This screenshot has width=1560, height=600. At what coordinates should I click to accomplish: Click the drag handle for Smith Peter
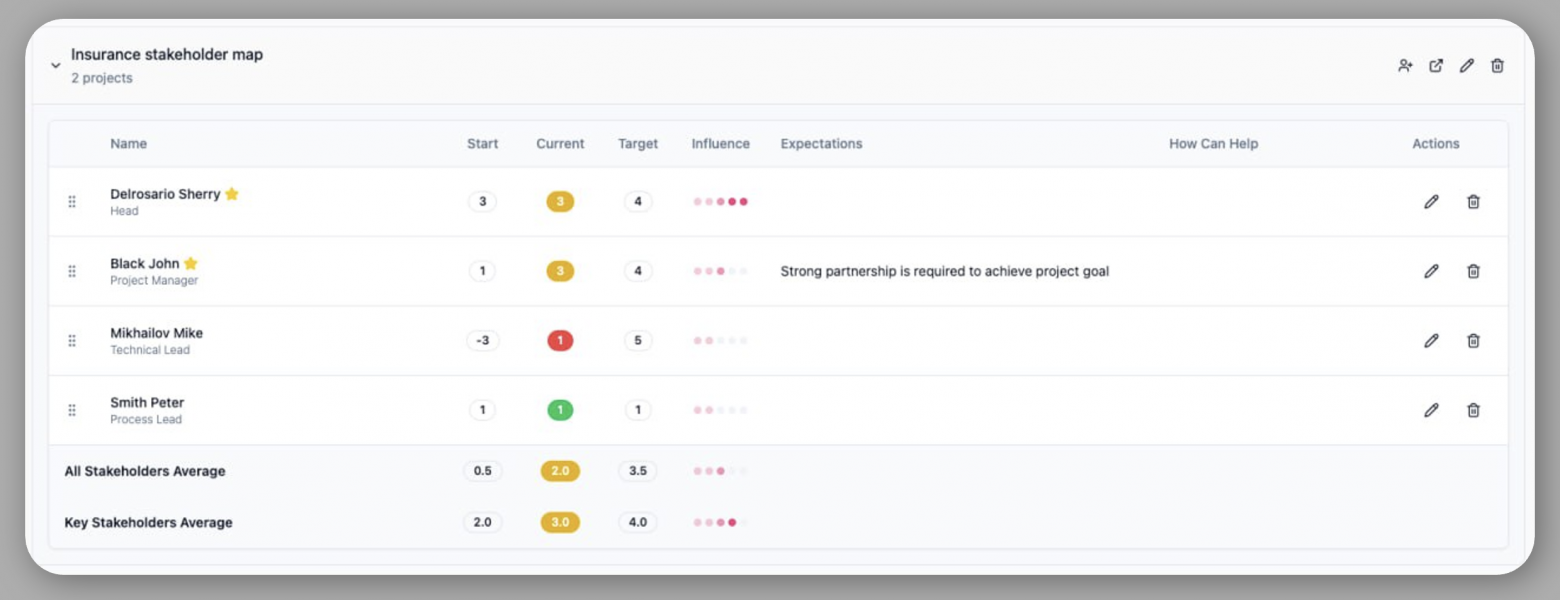72,410
